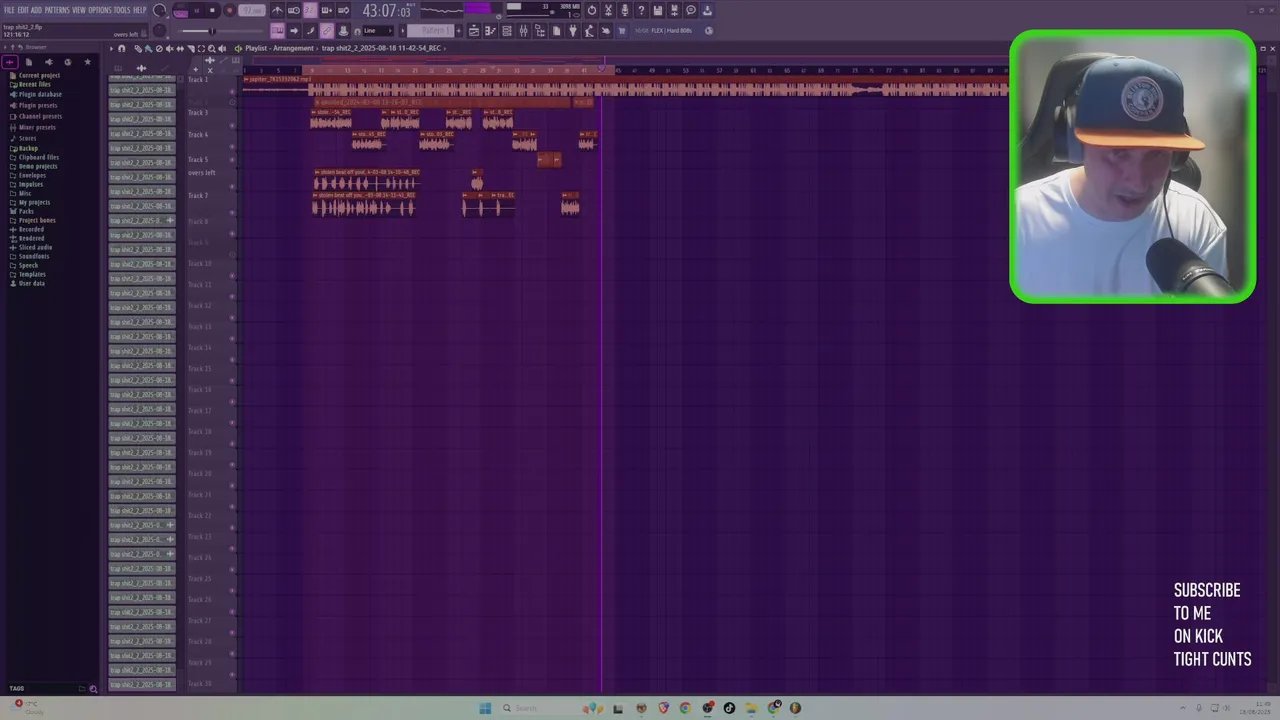The width and height of the screenshot is (1280, 720).
Task: Open the mixer window icon
Action: 523,31
